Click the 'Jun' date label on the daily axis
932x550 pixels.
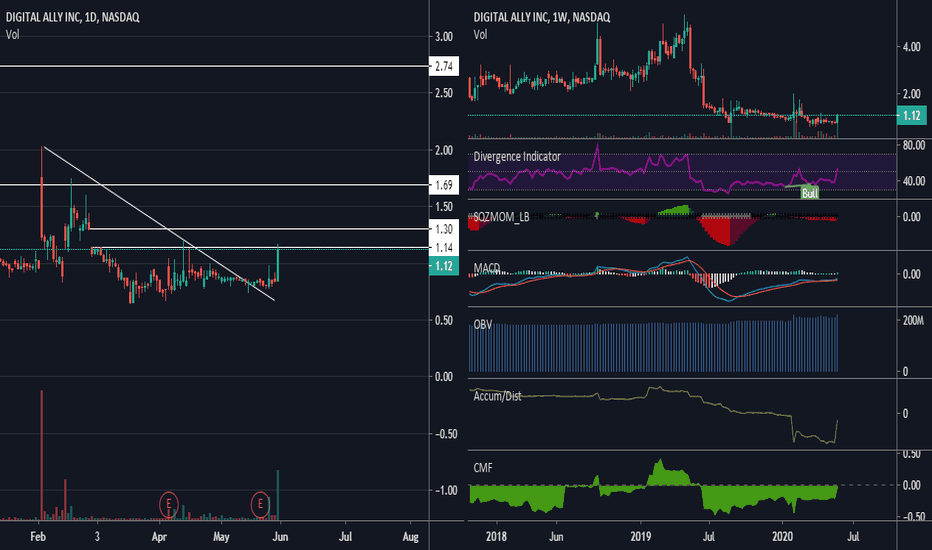(x=280, y=536)
